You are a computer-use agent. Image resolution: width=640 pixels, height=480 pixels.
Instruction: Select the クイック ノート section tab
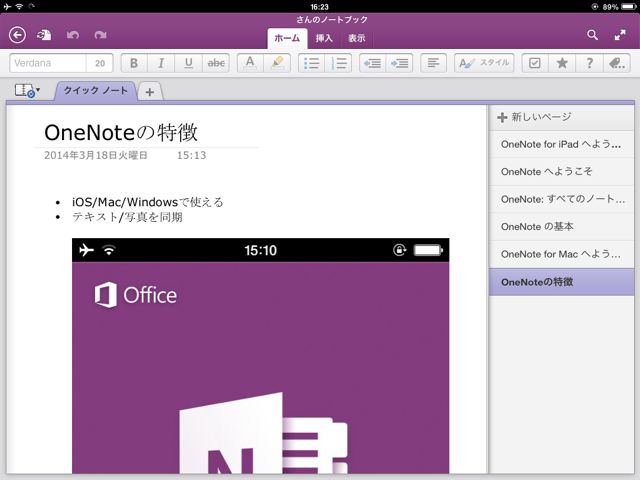pos(96,91)
